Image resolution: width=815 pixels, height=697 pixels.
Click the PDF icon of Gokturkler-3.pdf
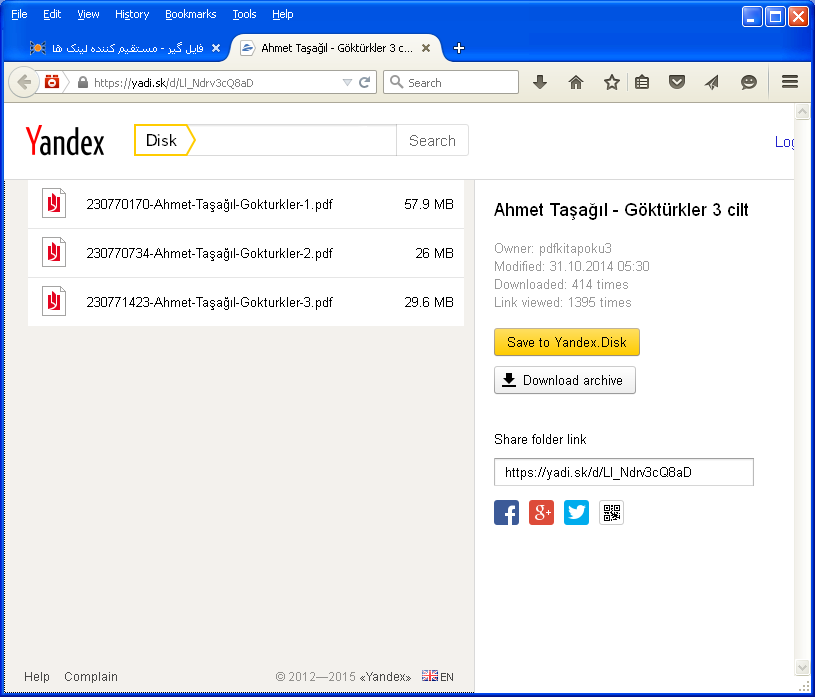click(x=54, y=301)
